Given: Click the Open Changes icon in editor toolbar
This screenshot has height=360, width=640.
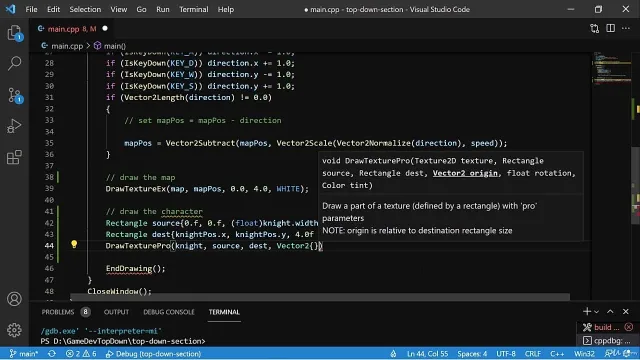Looking at the screenshot, I should pyautogui.click(x=594, y=28).
